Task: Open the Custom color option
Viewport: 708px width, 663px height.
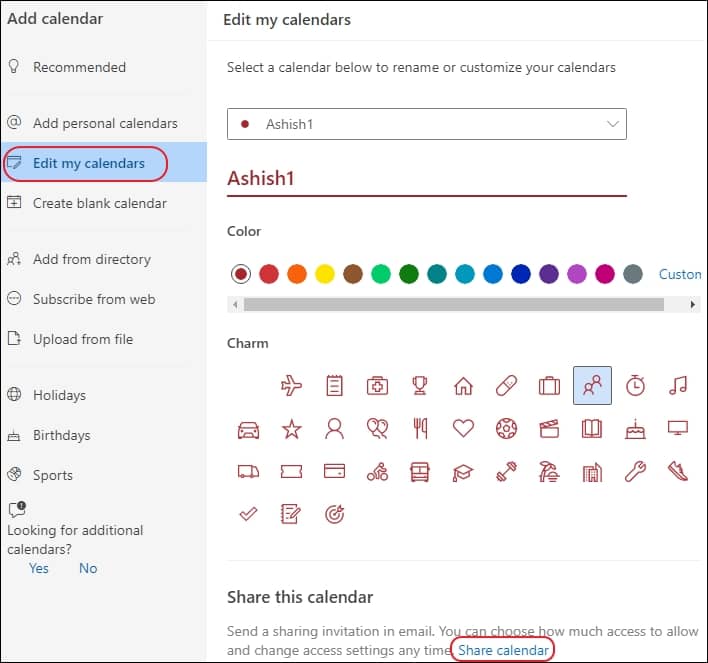Action: pos(680,274)
